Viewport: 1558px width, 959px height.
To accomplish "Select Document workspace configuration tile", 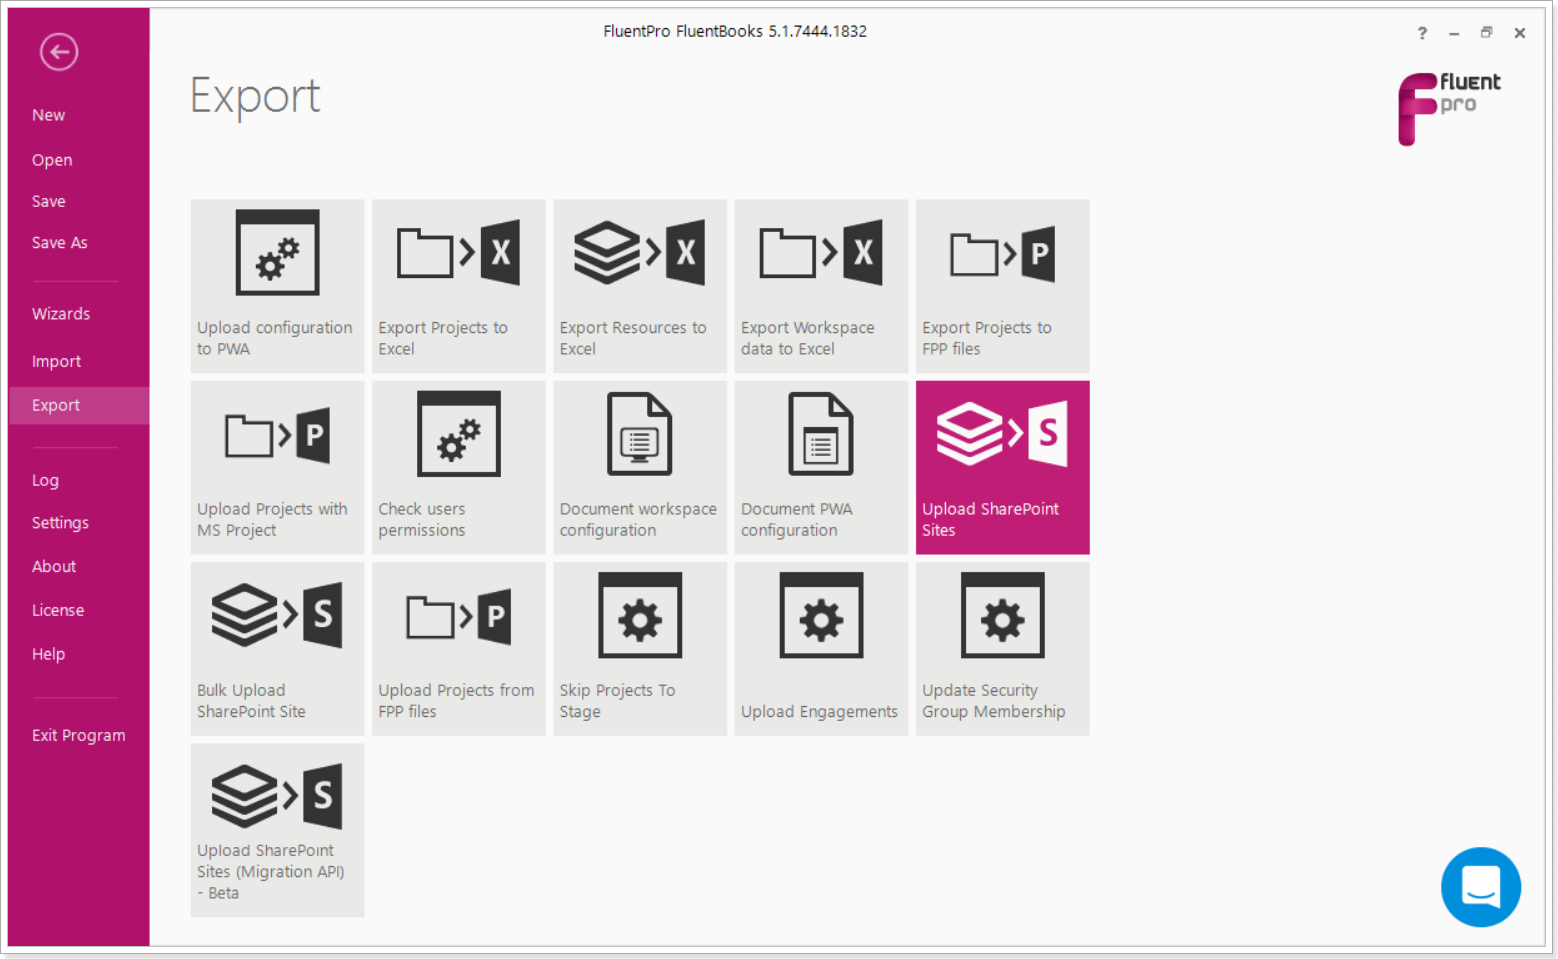I will point(640,467).
